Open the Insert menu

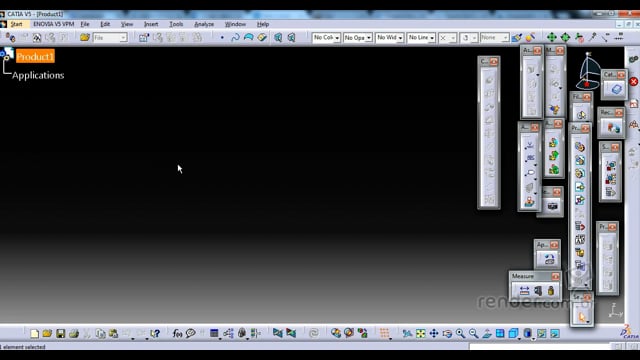tap(151, 24)
